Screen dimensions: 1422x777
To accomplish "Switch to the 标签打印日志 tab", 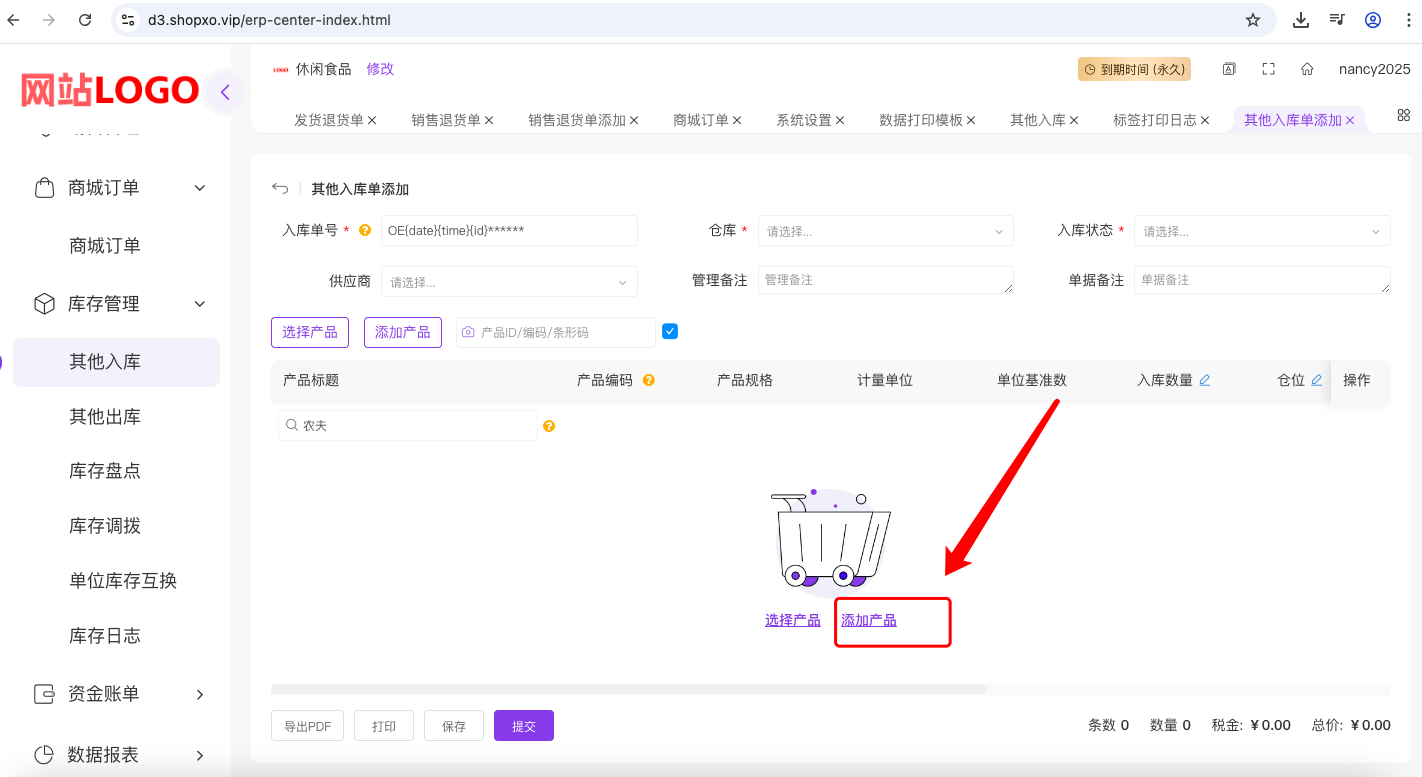I will (x=1155, y=120).
